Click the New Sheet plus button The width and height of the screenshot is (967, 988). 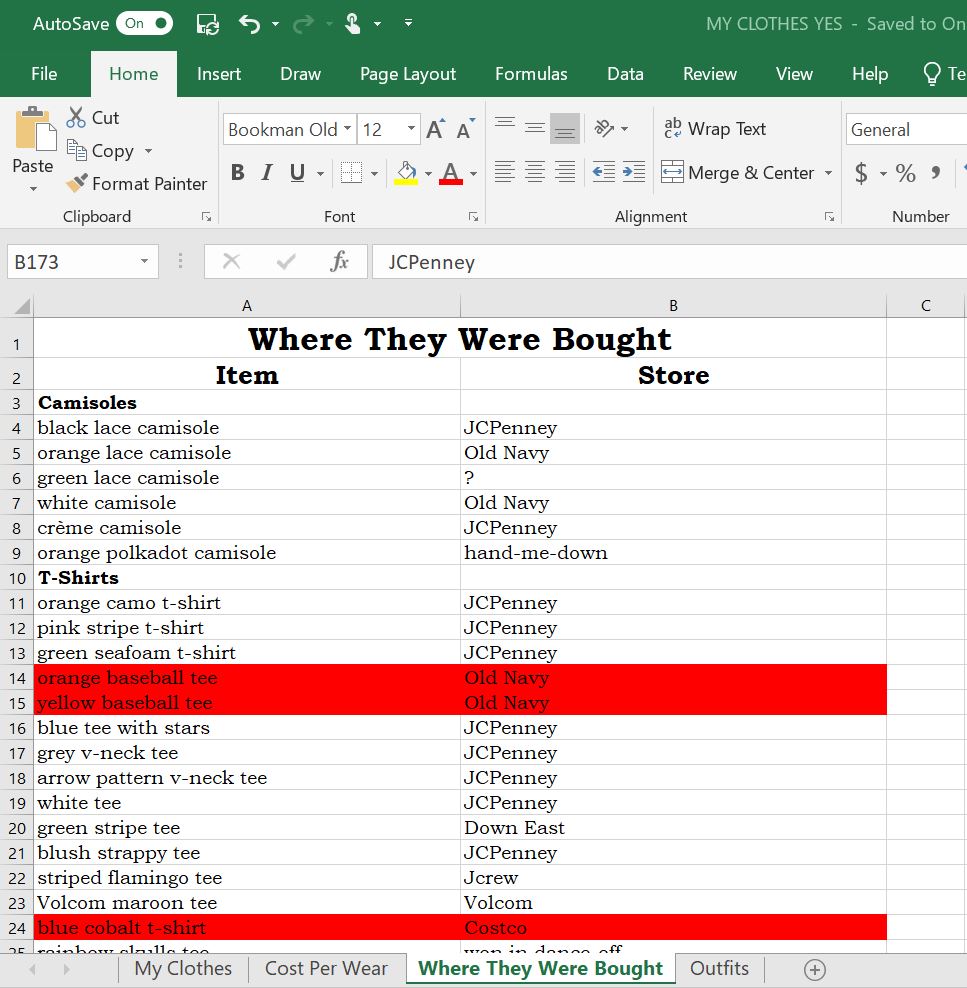coord(814,968)
